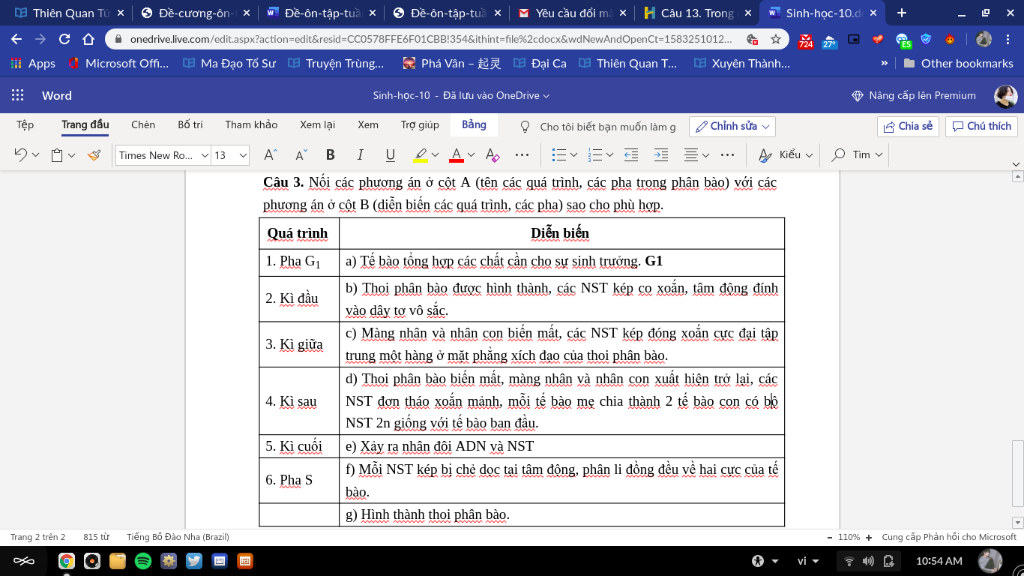1024x576 pixels.
Task: Open more paragraph options ellipsis
Action: tap(727, 155)
